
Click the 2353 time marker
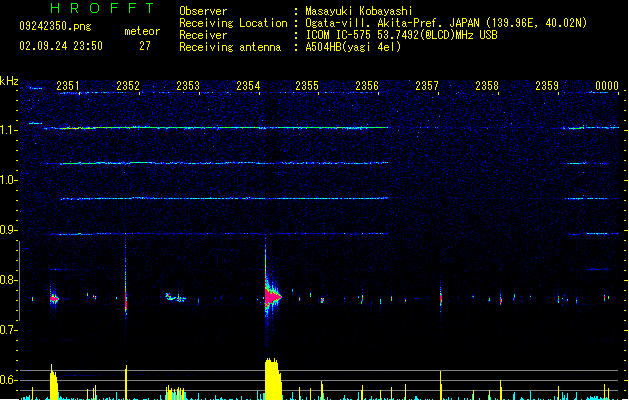click(x=188, y=86)
